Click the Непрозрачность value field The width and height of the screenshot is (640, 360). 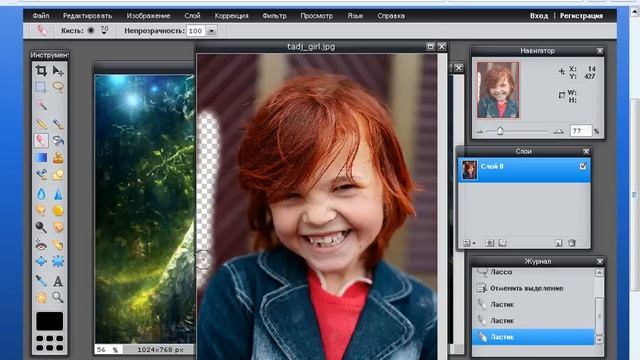coord(196,31)
